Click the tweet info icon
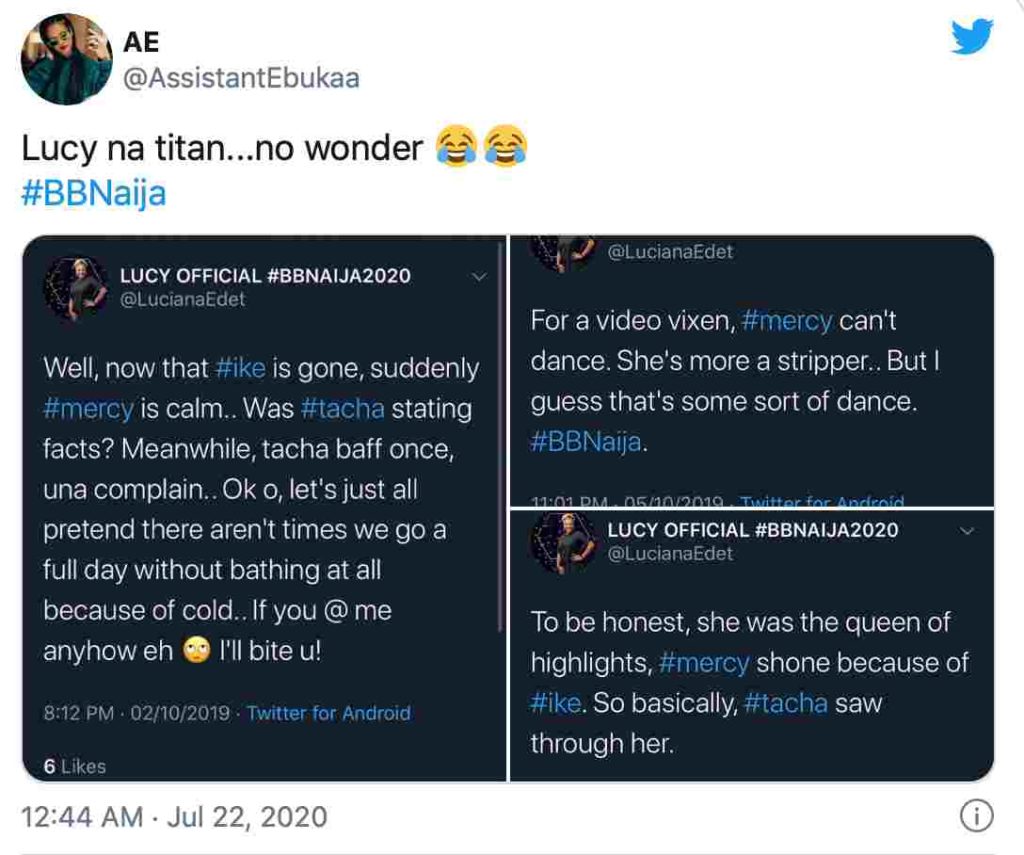The width and height of the screenshot is (1024, 855). (x=975, y=816)
